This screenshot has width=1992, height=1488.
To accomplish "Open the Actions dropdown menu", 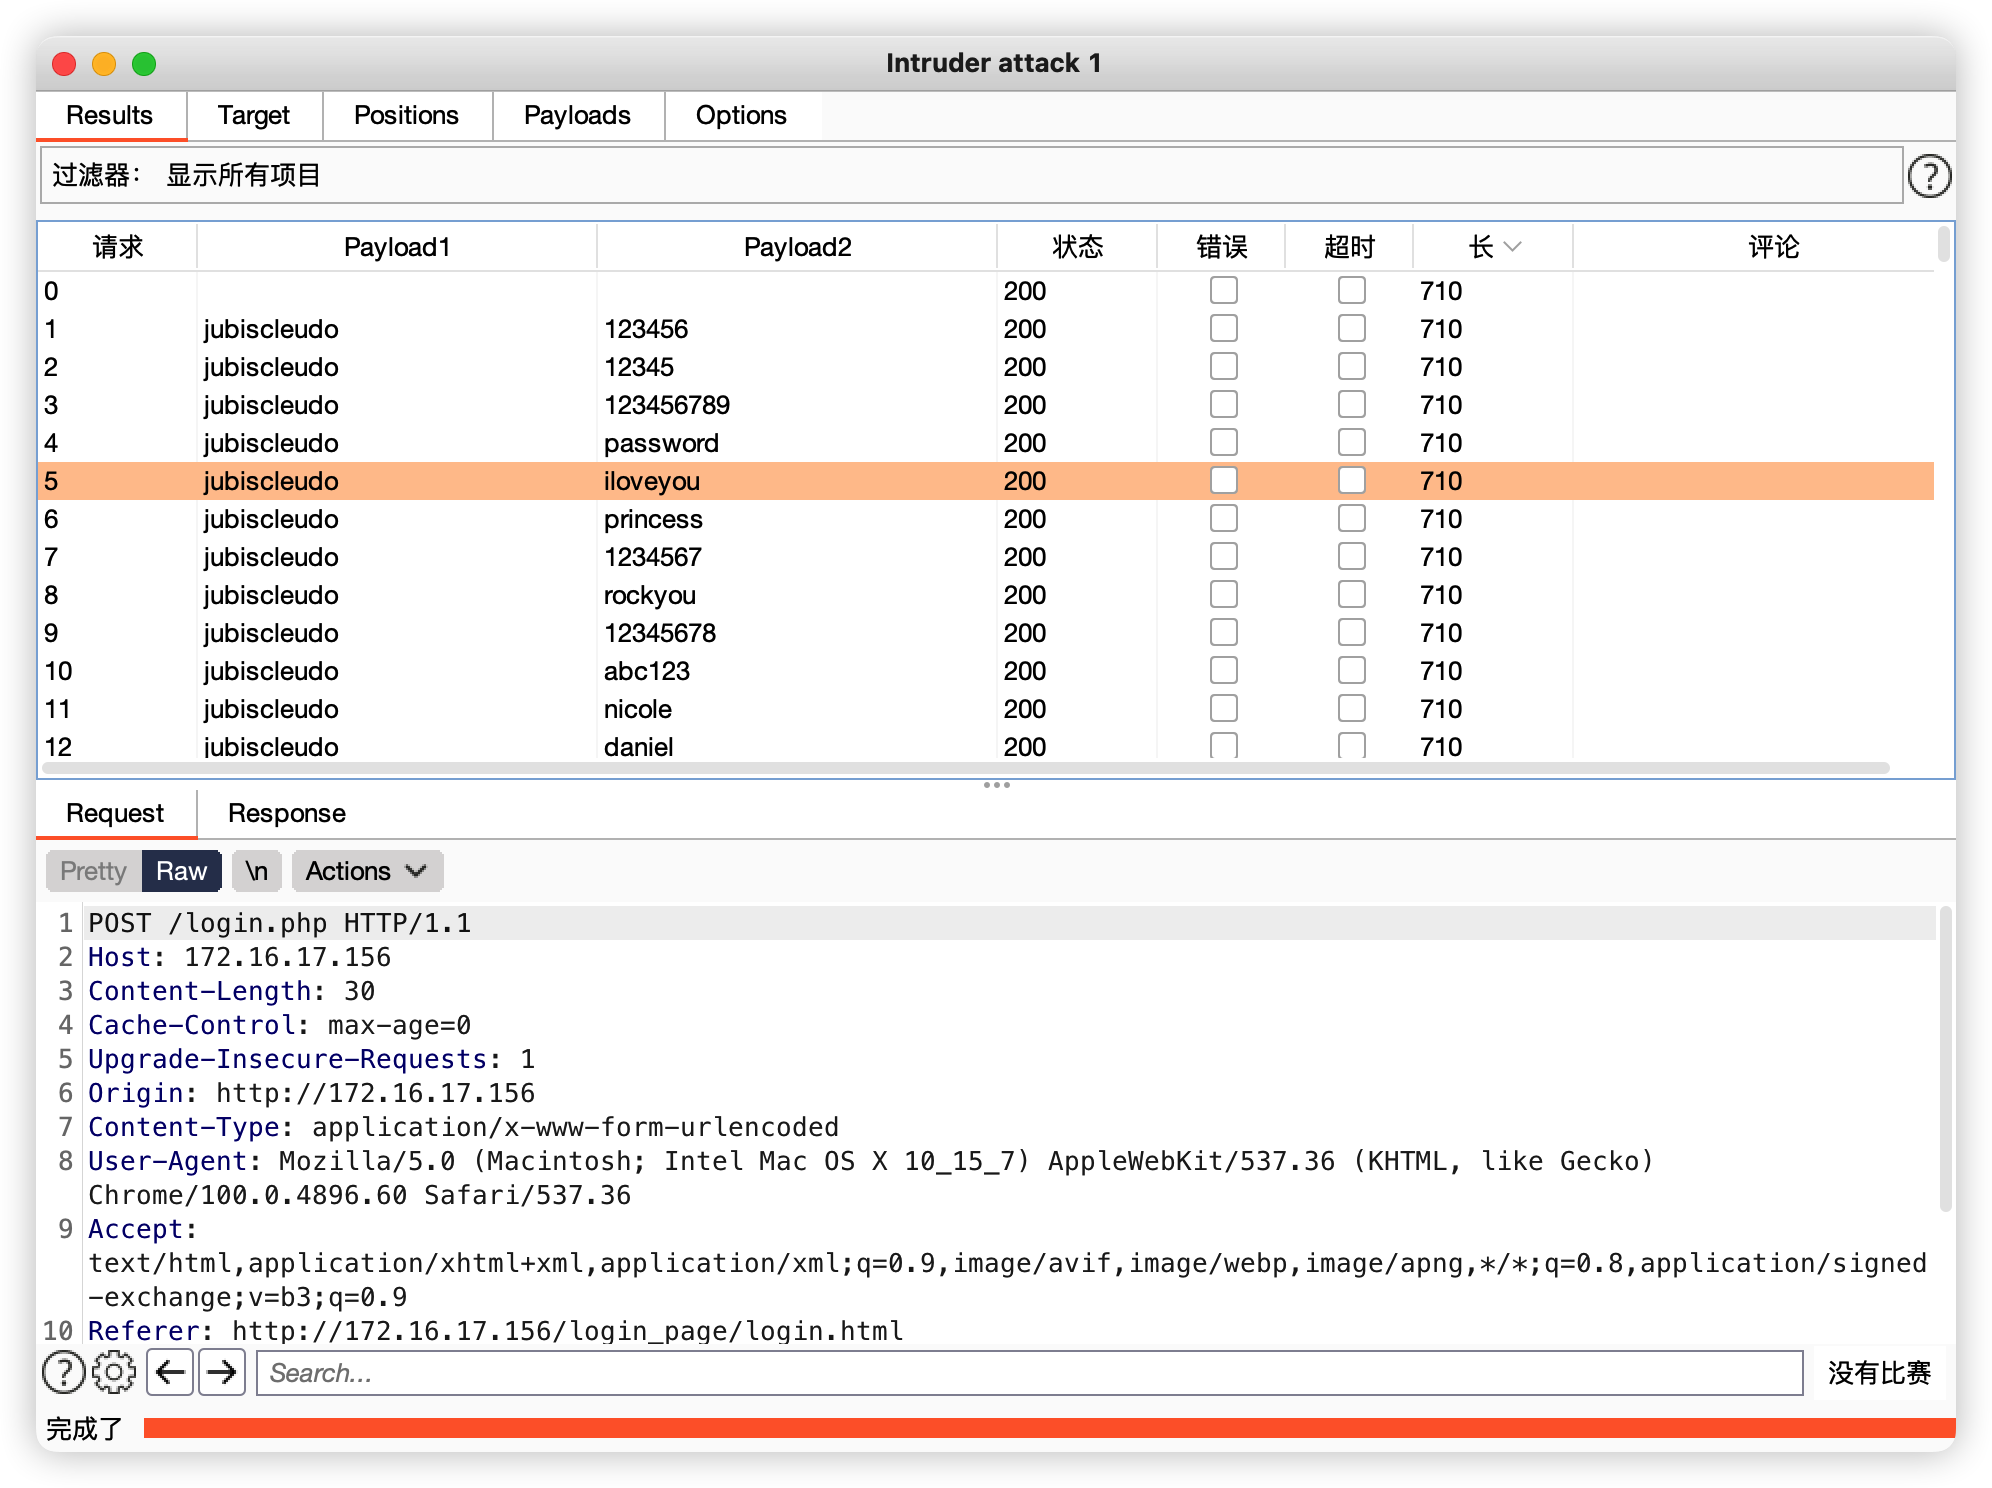I will click(366, 871).
